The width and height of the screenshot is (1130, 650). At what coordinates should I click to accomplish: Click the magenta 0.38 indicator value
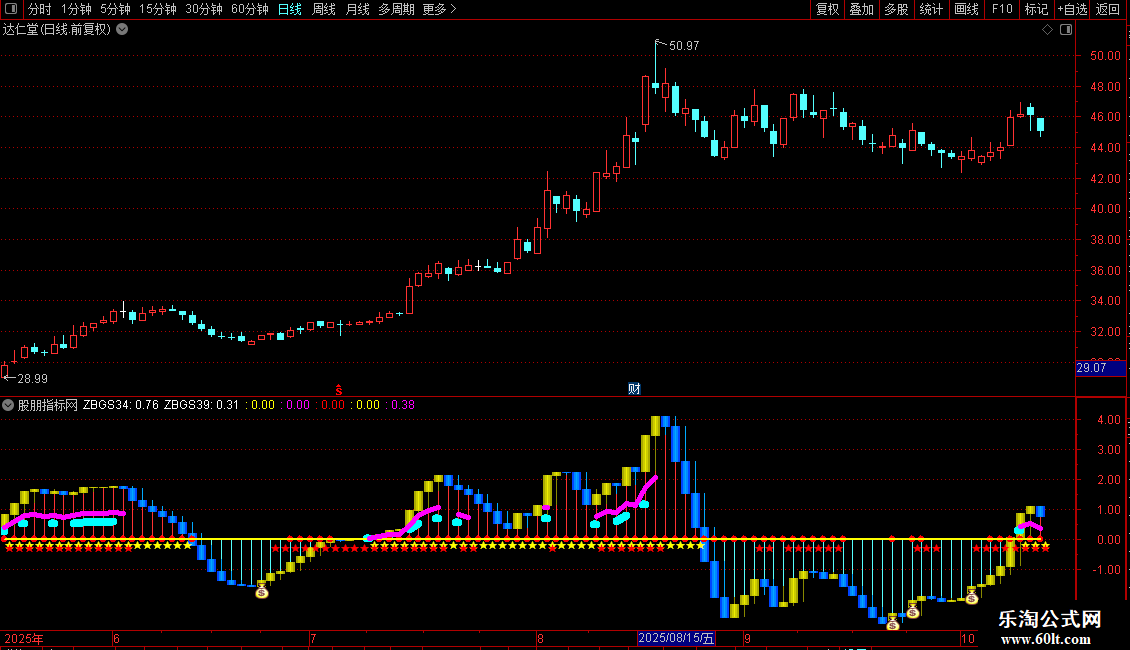point(403,405)
